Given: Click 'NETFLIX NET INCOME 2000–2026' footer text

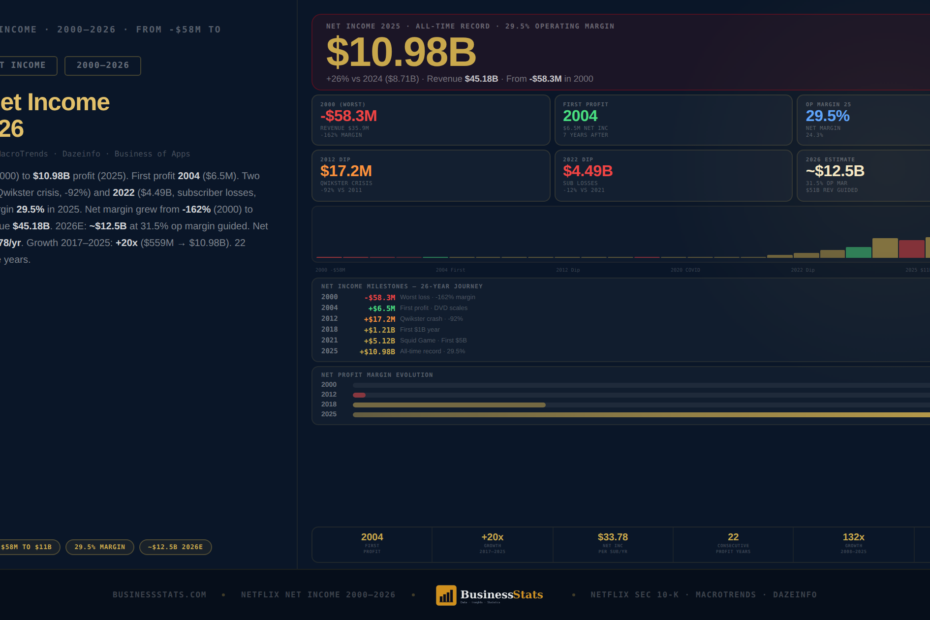Looking at the screenshot, I should point(318,594).
